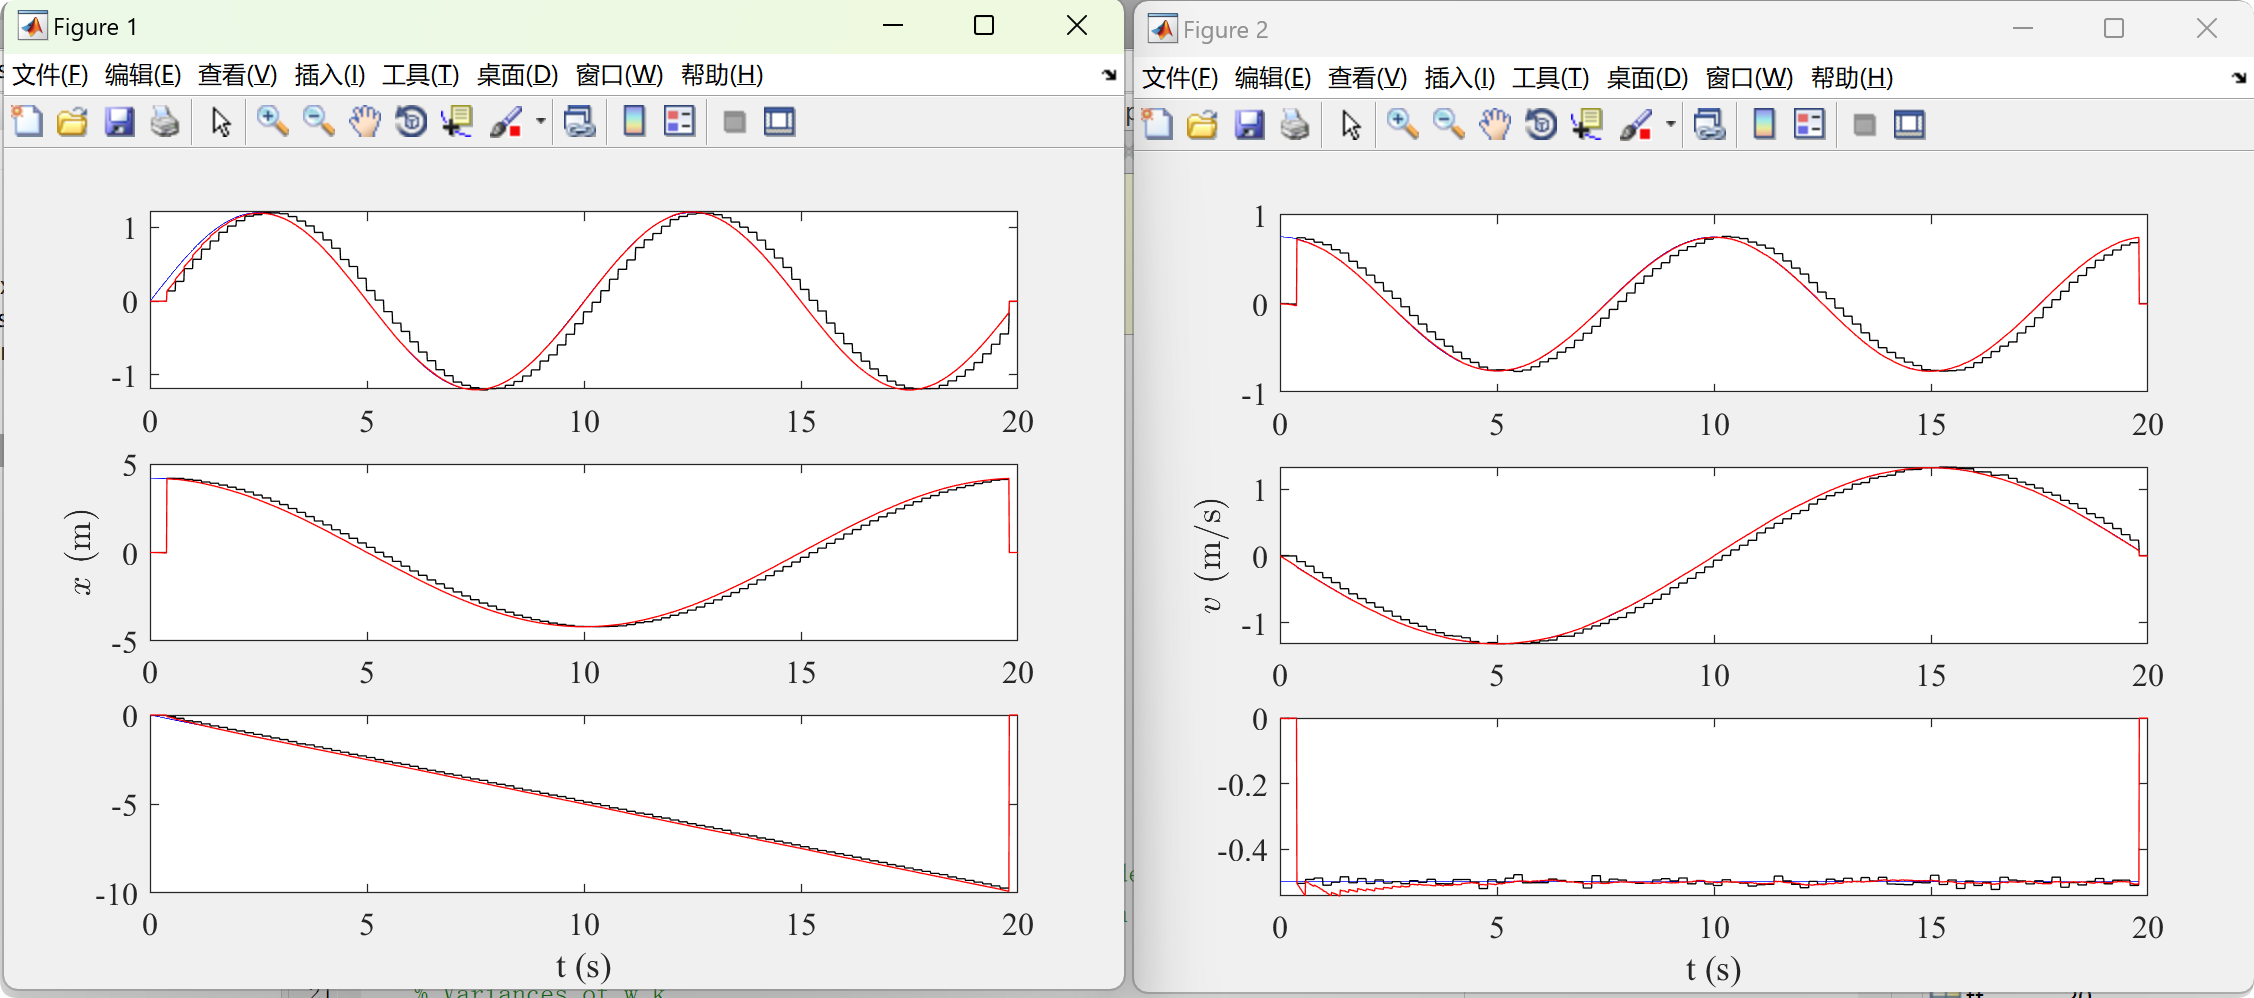
Task: Open 桌面(D) menu in Figure 2
Action: pos(1647,78)
